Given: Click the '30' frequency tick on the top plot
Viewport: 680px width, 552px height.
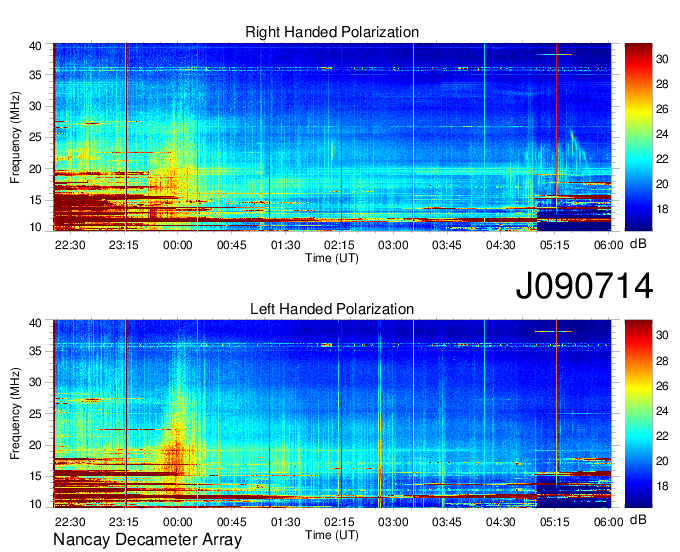Looking at the screenshot, I should coord(35,106).
